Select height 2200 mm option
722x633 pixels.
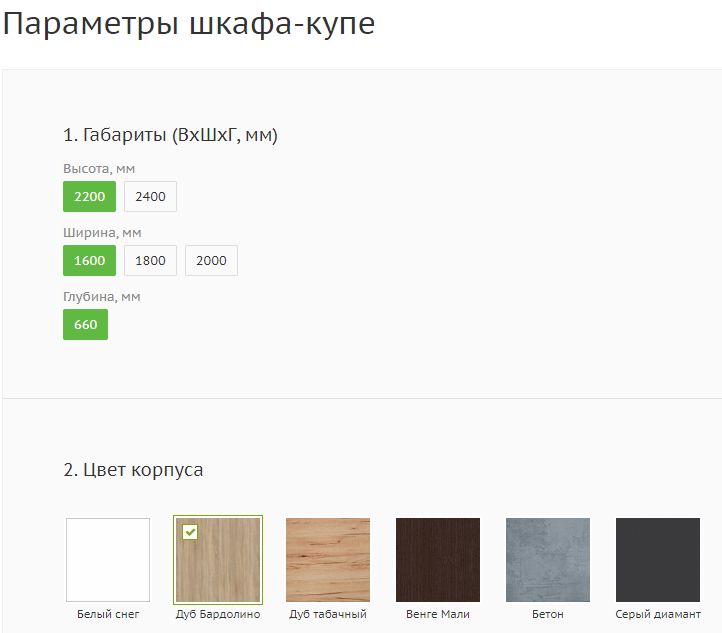pyautogui.click(x=89, y=197)
